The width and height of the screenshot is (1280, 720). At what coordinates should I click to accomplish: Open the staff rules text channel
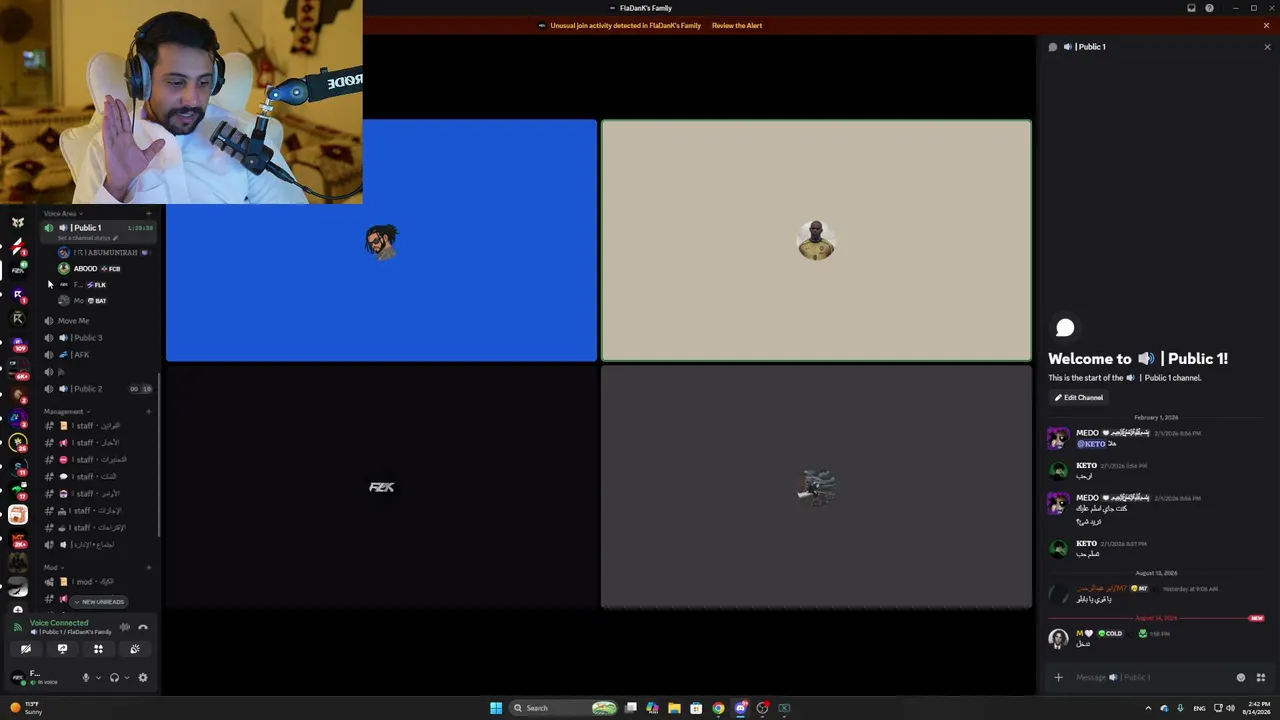coord(99,426)
